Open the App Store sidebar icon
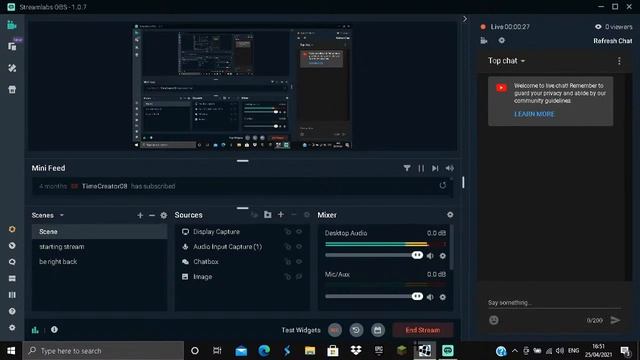Screen dimensions: 640x360 click(12, 90)
